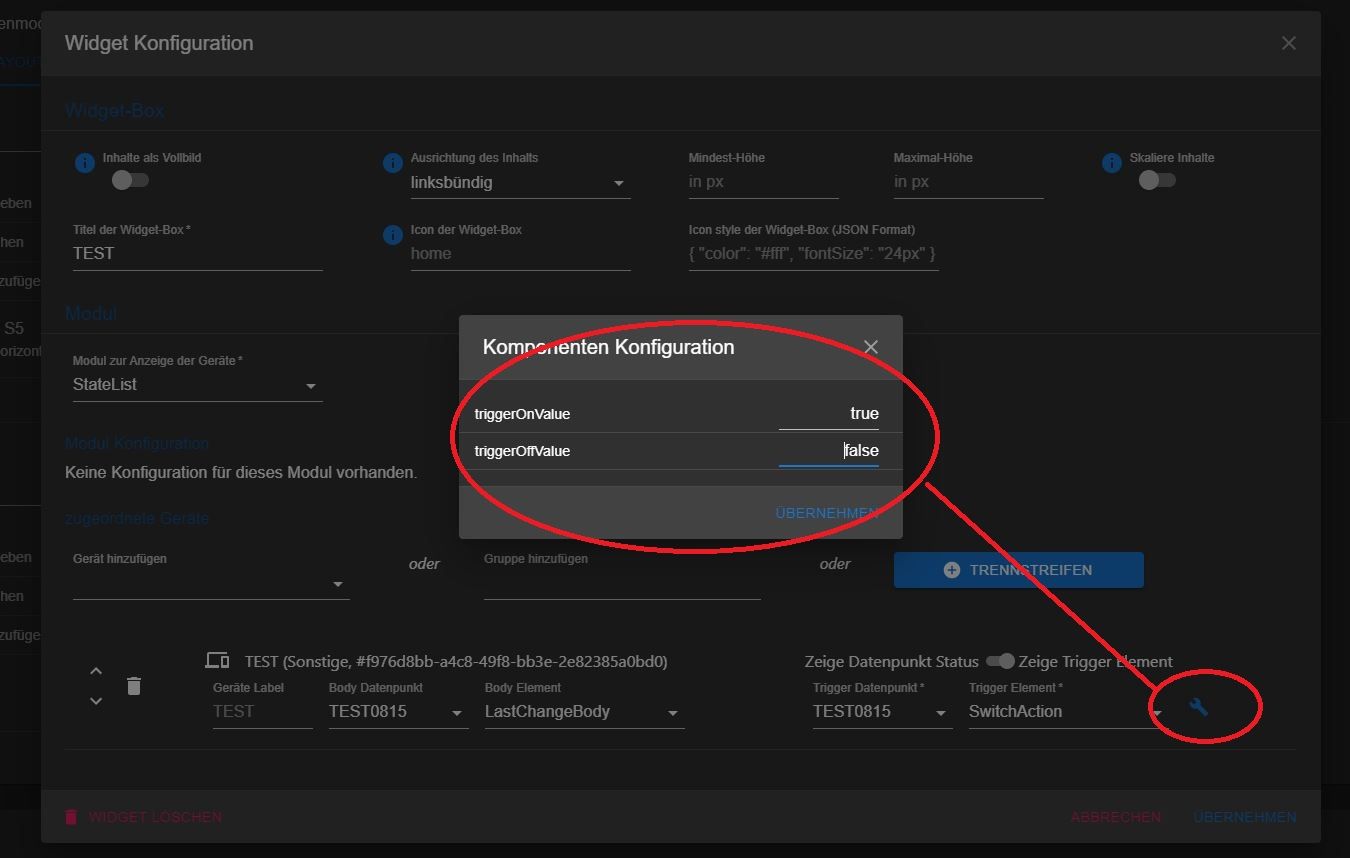1350x858 pixels.
Task: Click ÜBERNEHMEN at bottom of Widget Konfiguration
Action: tap(1245, 817)
